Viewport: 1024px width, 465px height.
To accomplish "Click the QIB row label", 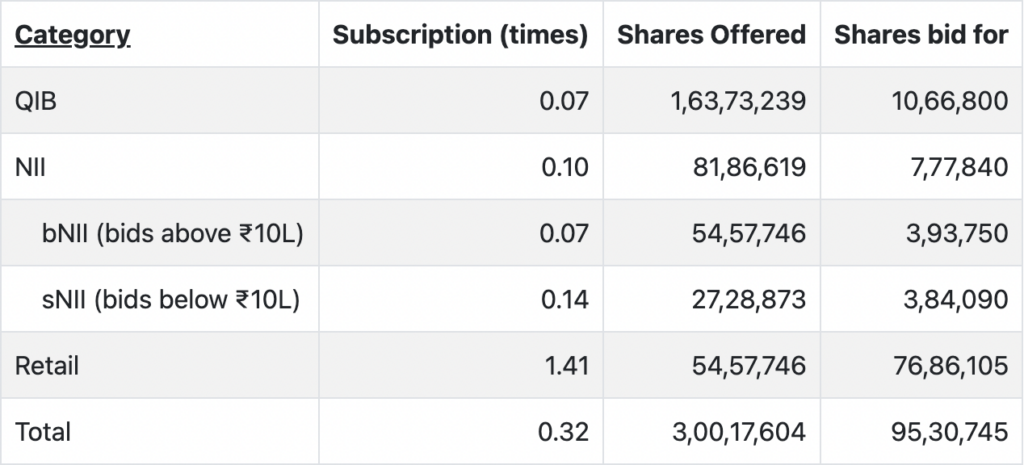I will click(x=36, y=101).
